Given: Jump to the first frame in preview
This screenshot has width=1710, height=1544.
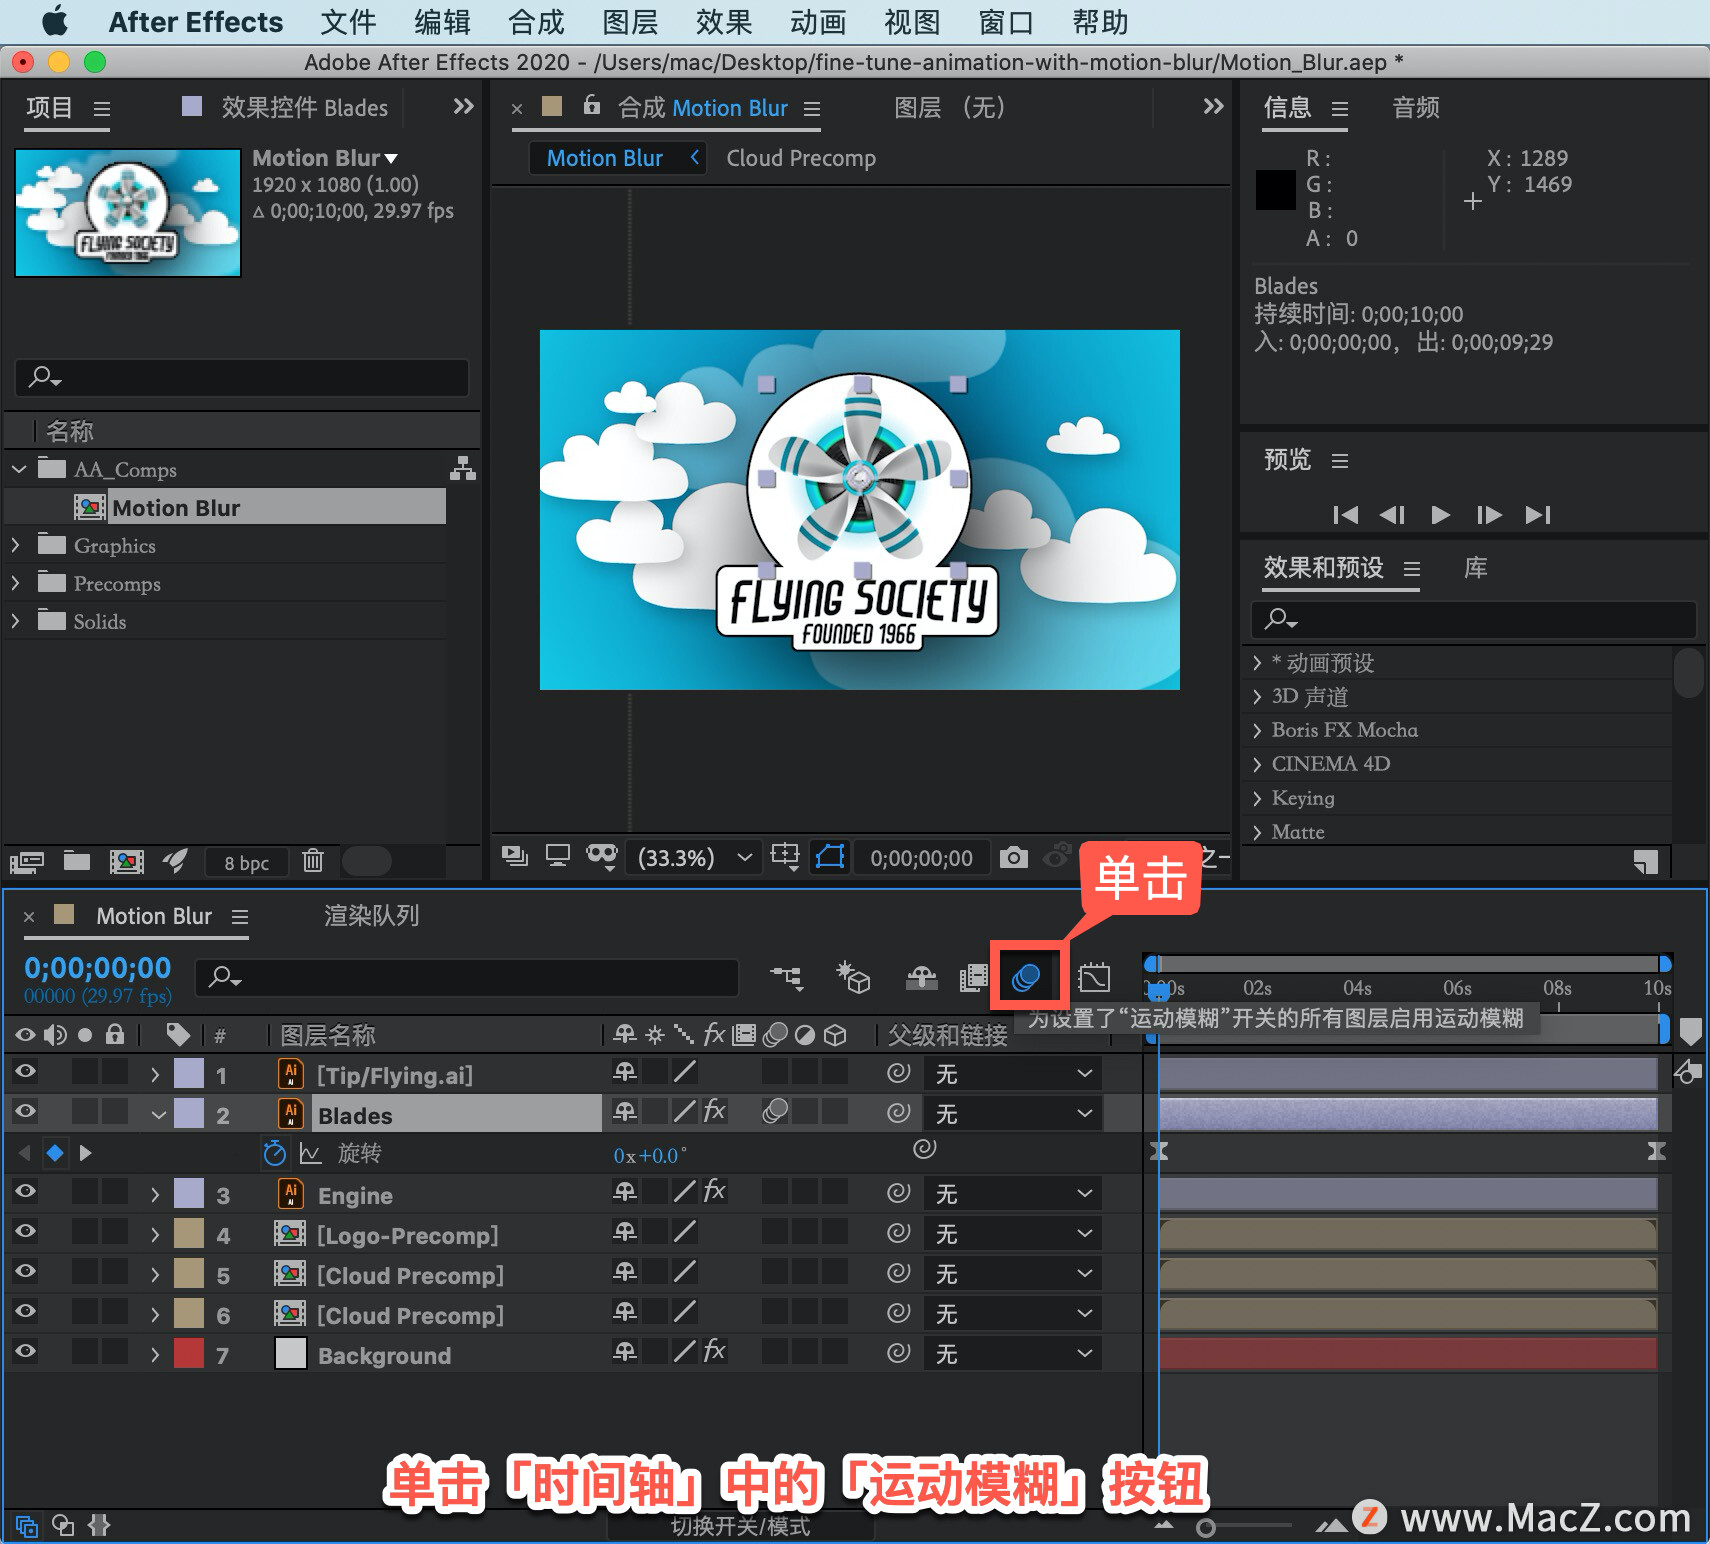Looking at the screenshot, I should click(x=1346, y=515).
